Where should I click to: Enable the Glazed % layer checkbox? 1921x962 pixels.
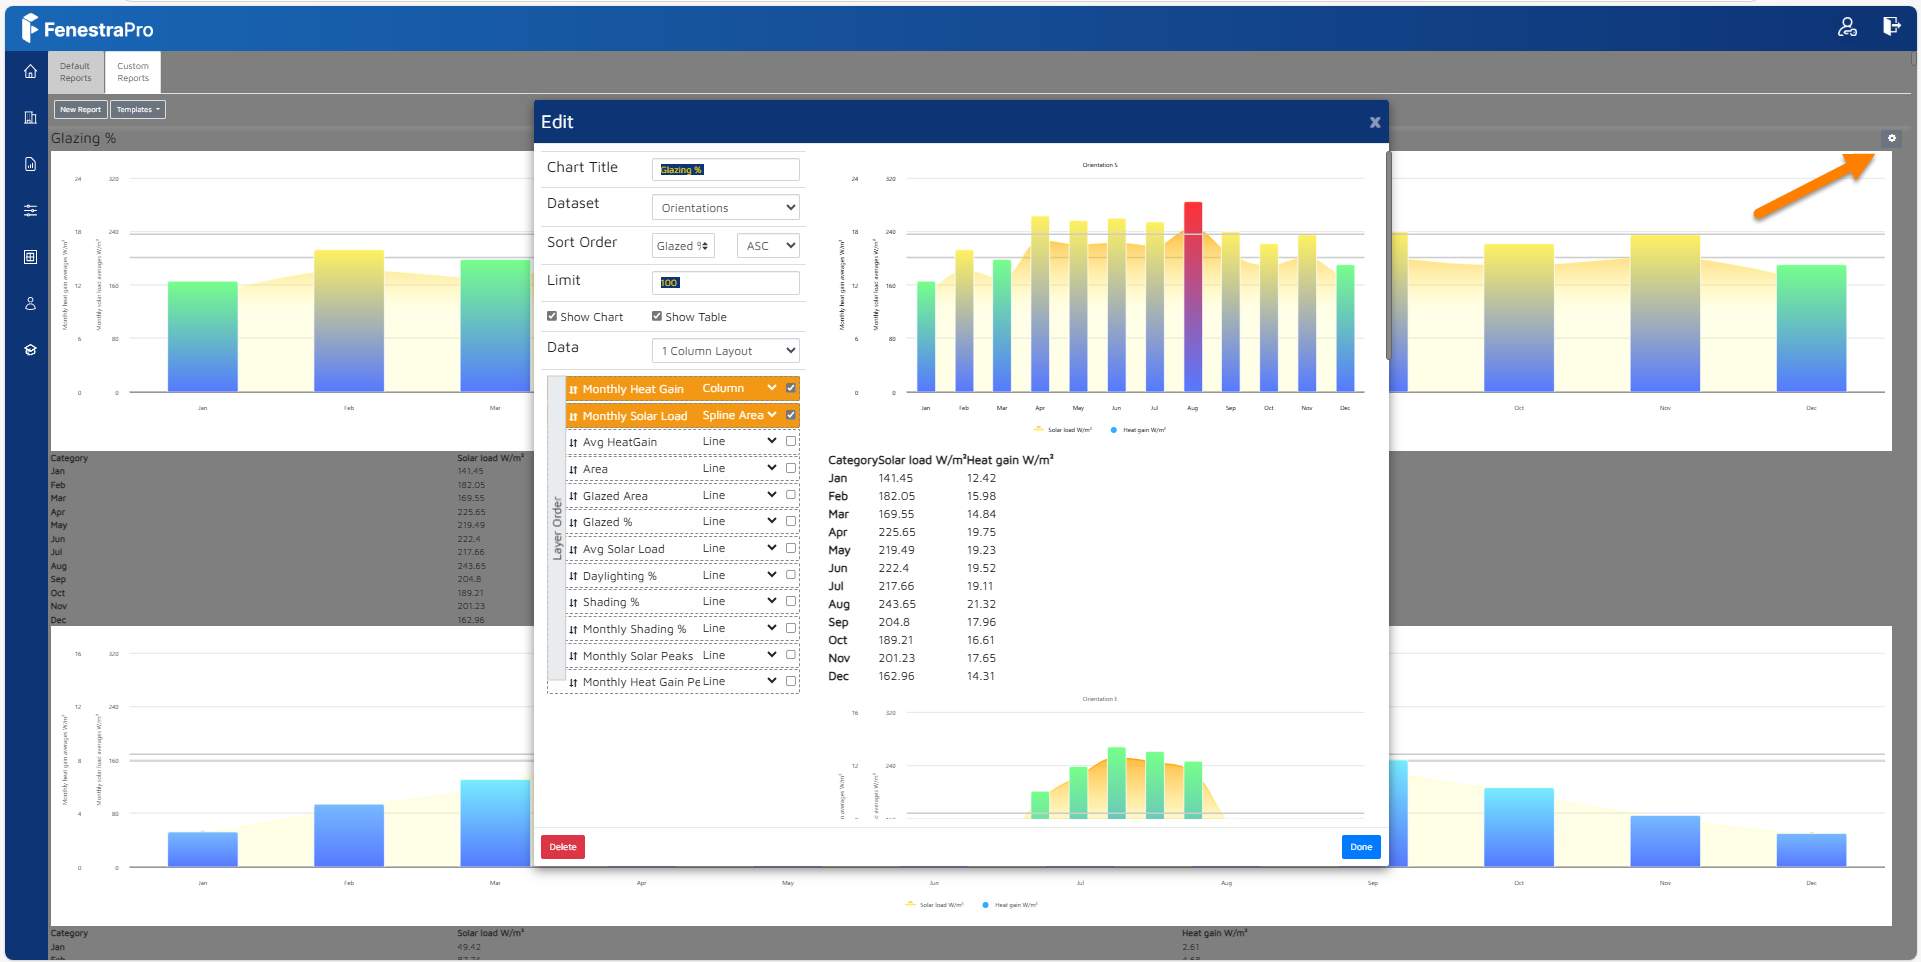click(791, 521)
